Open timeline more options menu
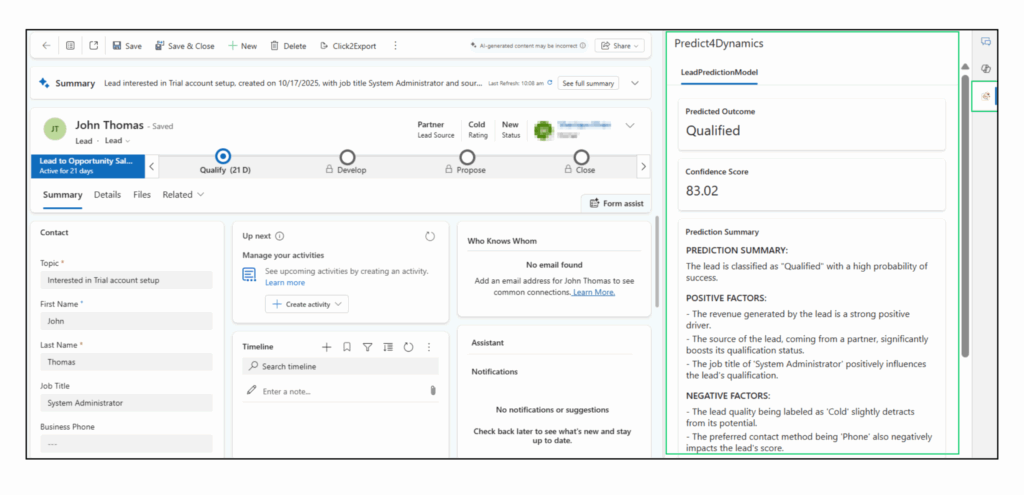 429,347
